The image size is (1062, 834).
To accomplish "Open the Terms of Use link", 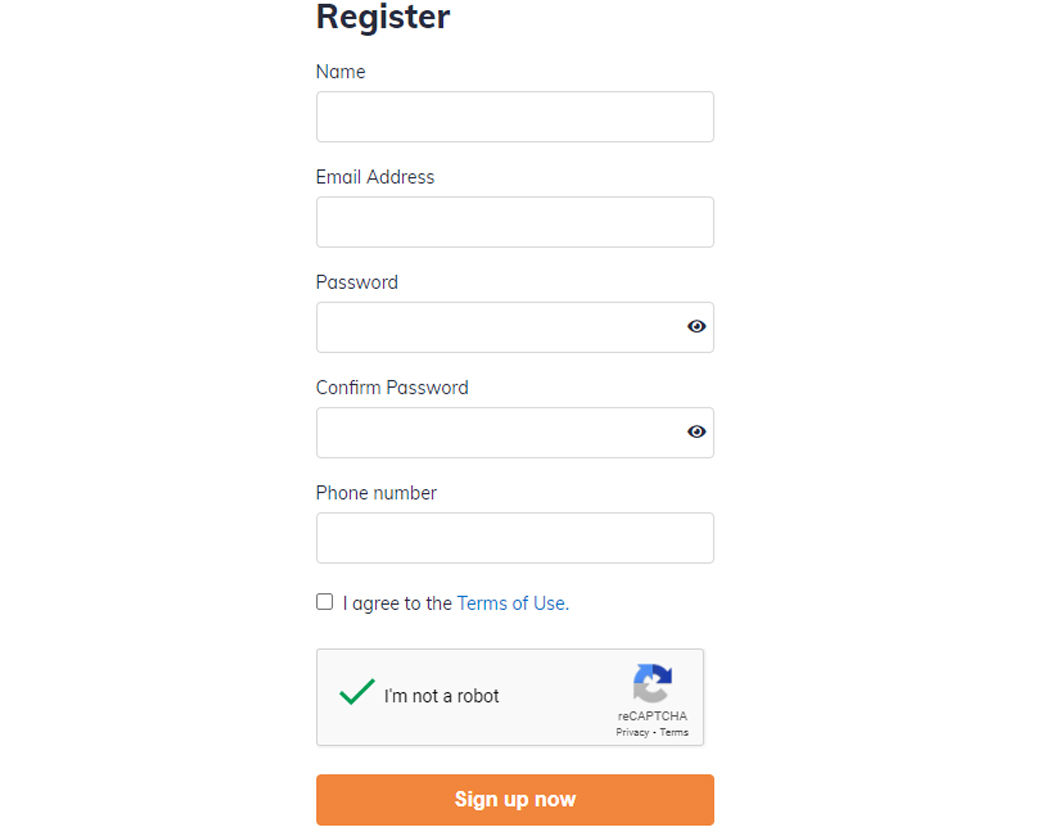I will (x=513, y=603).
